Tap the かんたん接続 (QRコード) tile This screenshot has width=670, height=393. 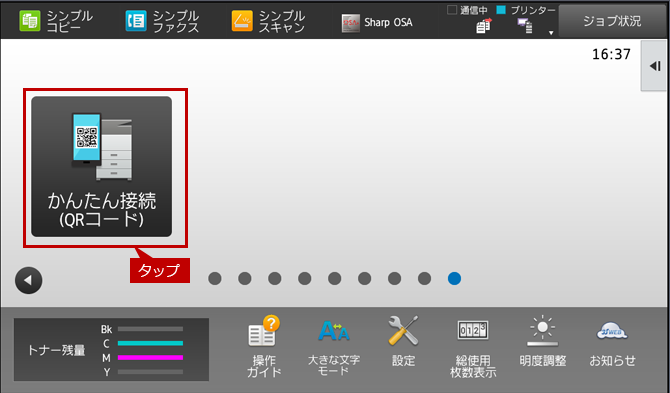pyautogui.click(x=102, y=167)
